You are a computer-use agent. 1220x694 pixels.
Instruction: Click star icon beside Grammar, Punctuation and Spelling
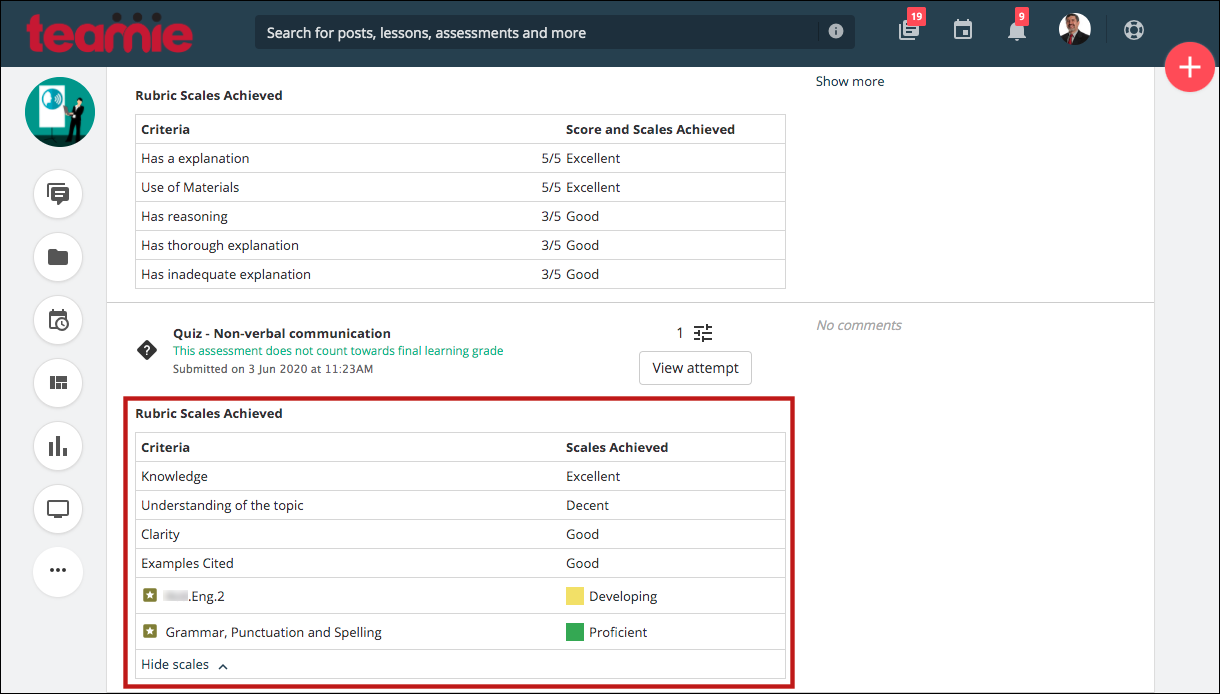[x=150, y=631]
